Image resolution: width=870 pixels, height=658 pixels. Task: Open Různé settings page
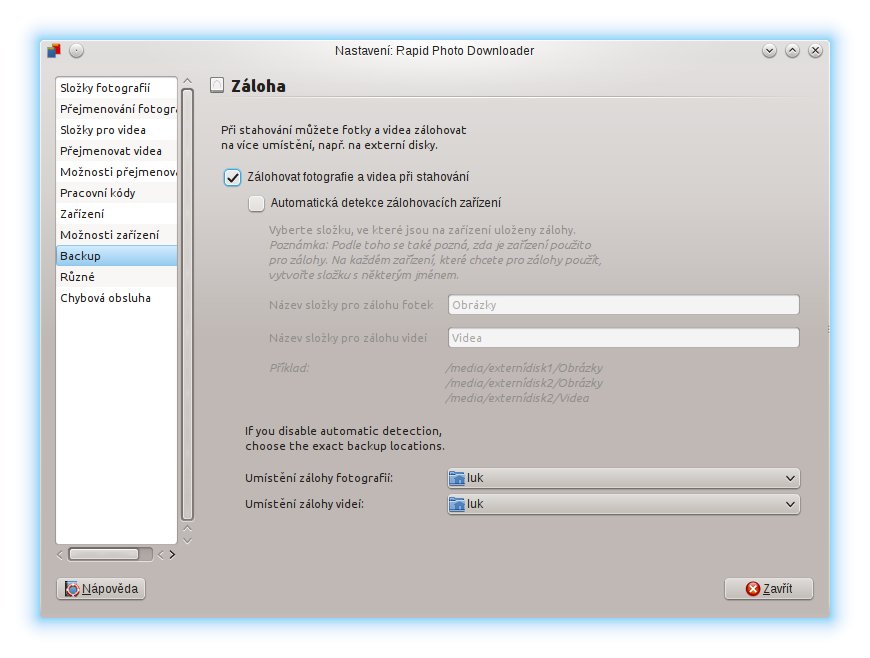[x=117, y=277]
